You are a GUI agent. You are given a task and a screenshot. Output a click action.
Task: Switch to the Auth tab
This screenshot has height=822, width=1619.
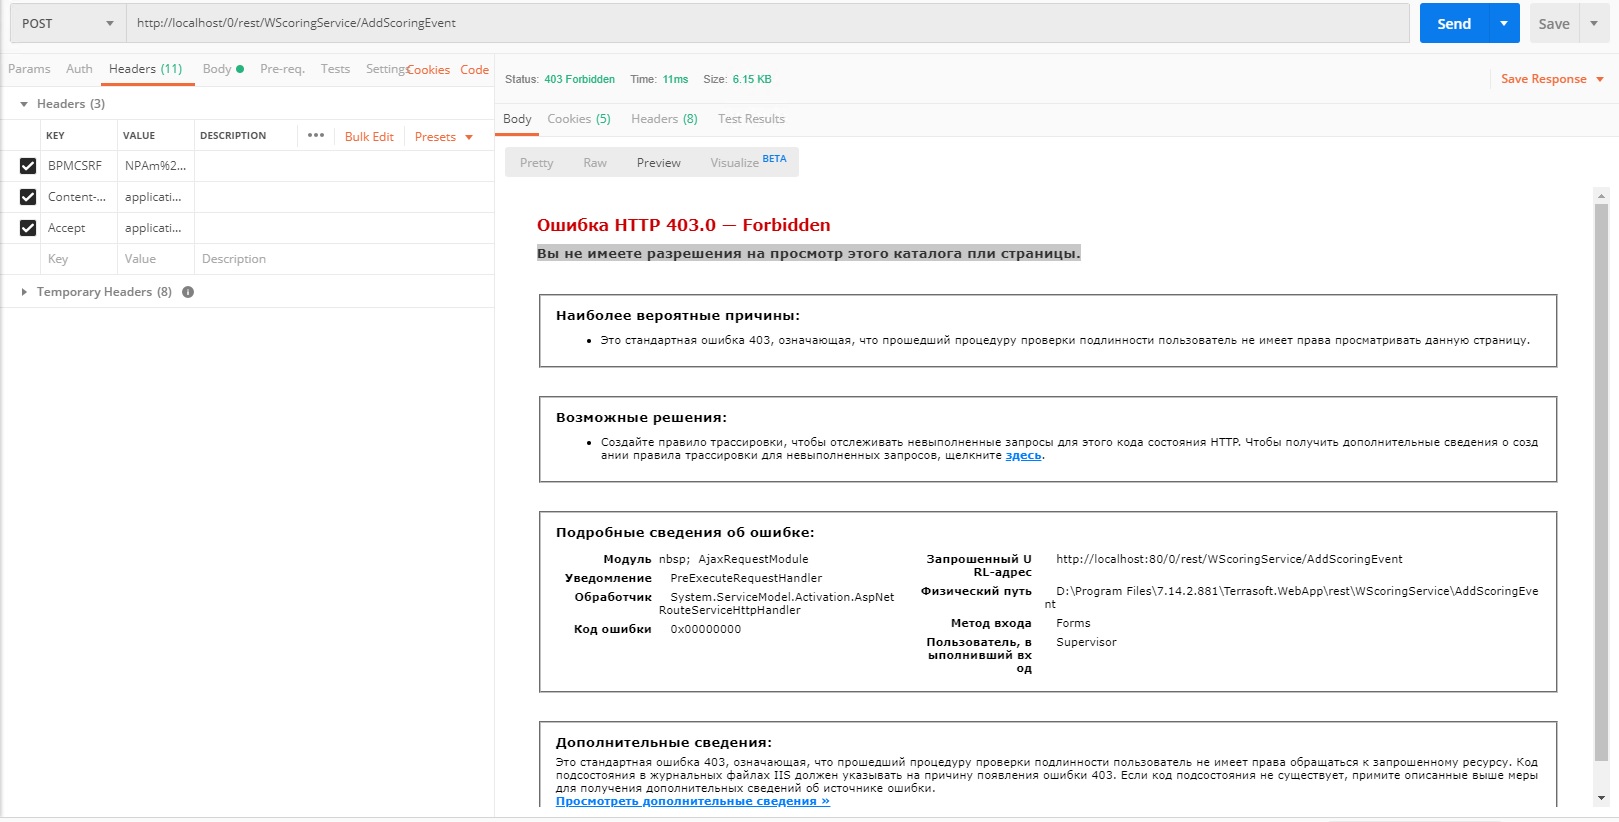(x=79, y=69)
